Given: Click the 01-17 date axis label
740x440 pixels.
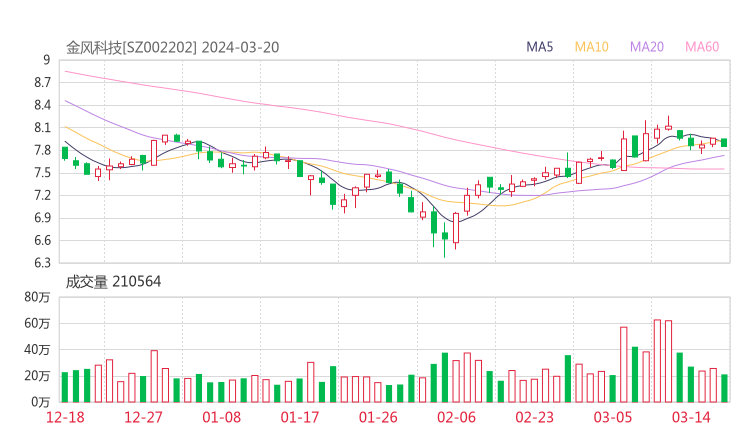Looking at the screenshot, I should tap(300, 417).
